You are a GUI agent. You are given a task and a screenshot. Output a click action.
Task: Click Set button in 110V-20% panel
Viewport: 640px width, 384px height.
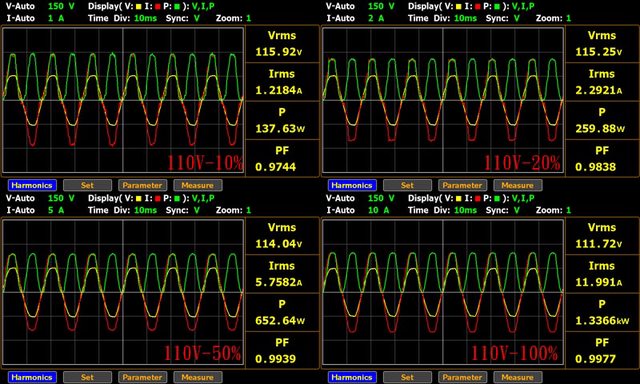pos(407,185)
